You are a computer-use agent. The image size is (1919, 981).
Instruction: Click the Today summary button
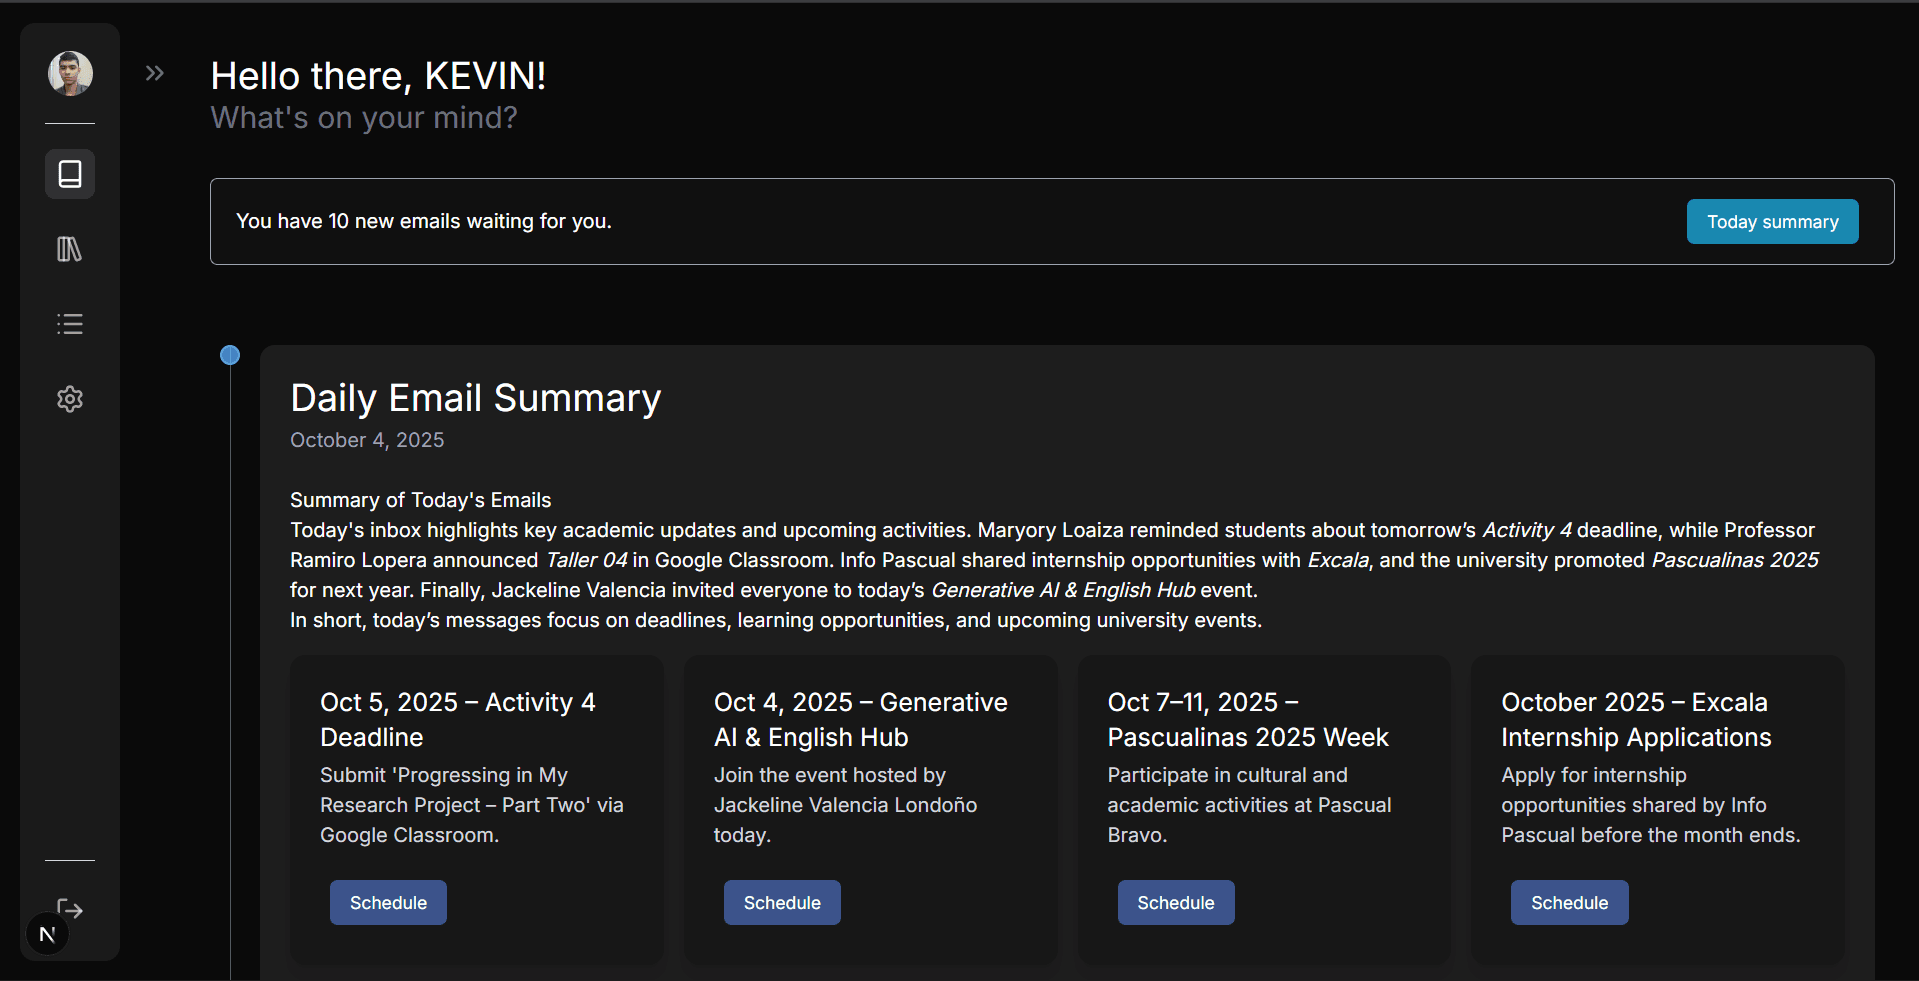(x=1771, y=221)
